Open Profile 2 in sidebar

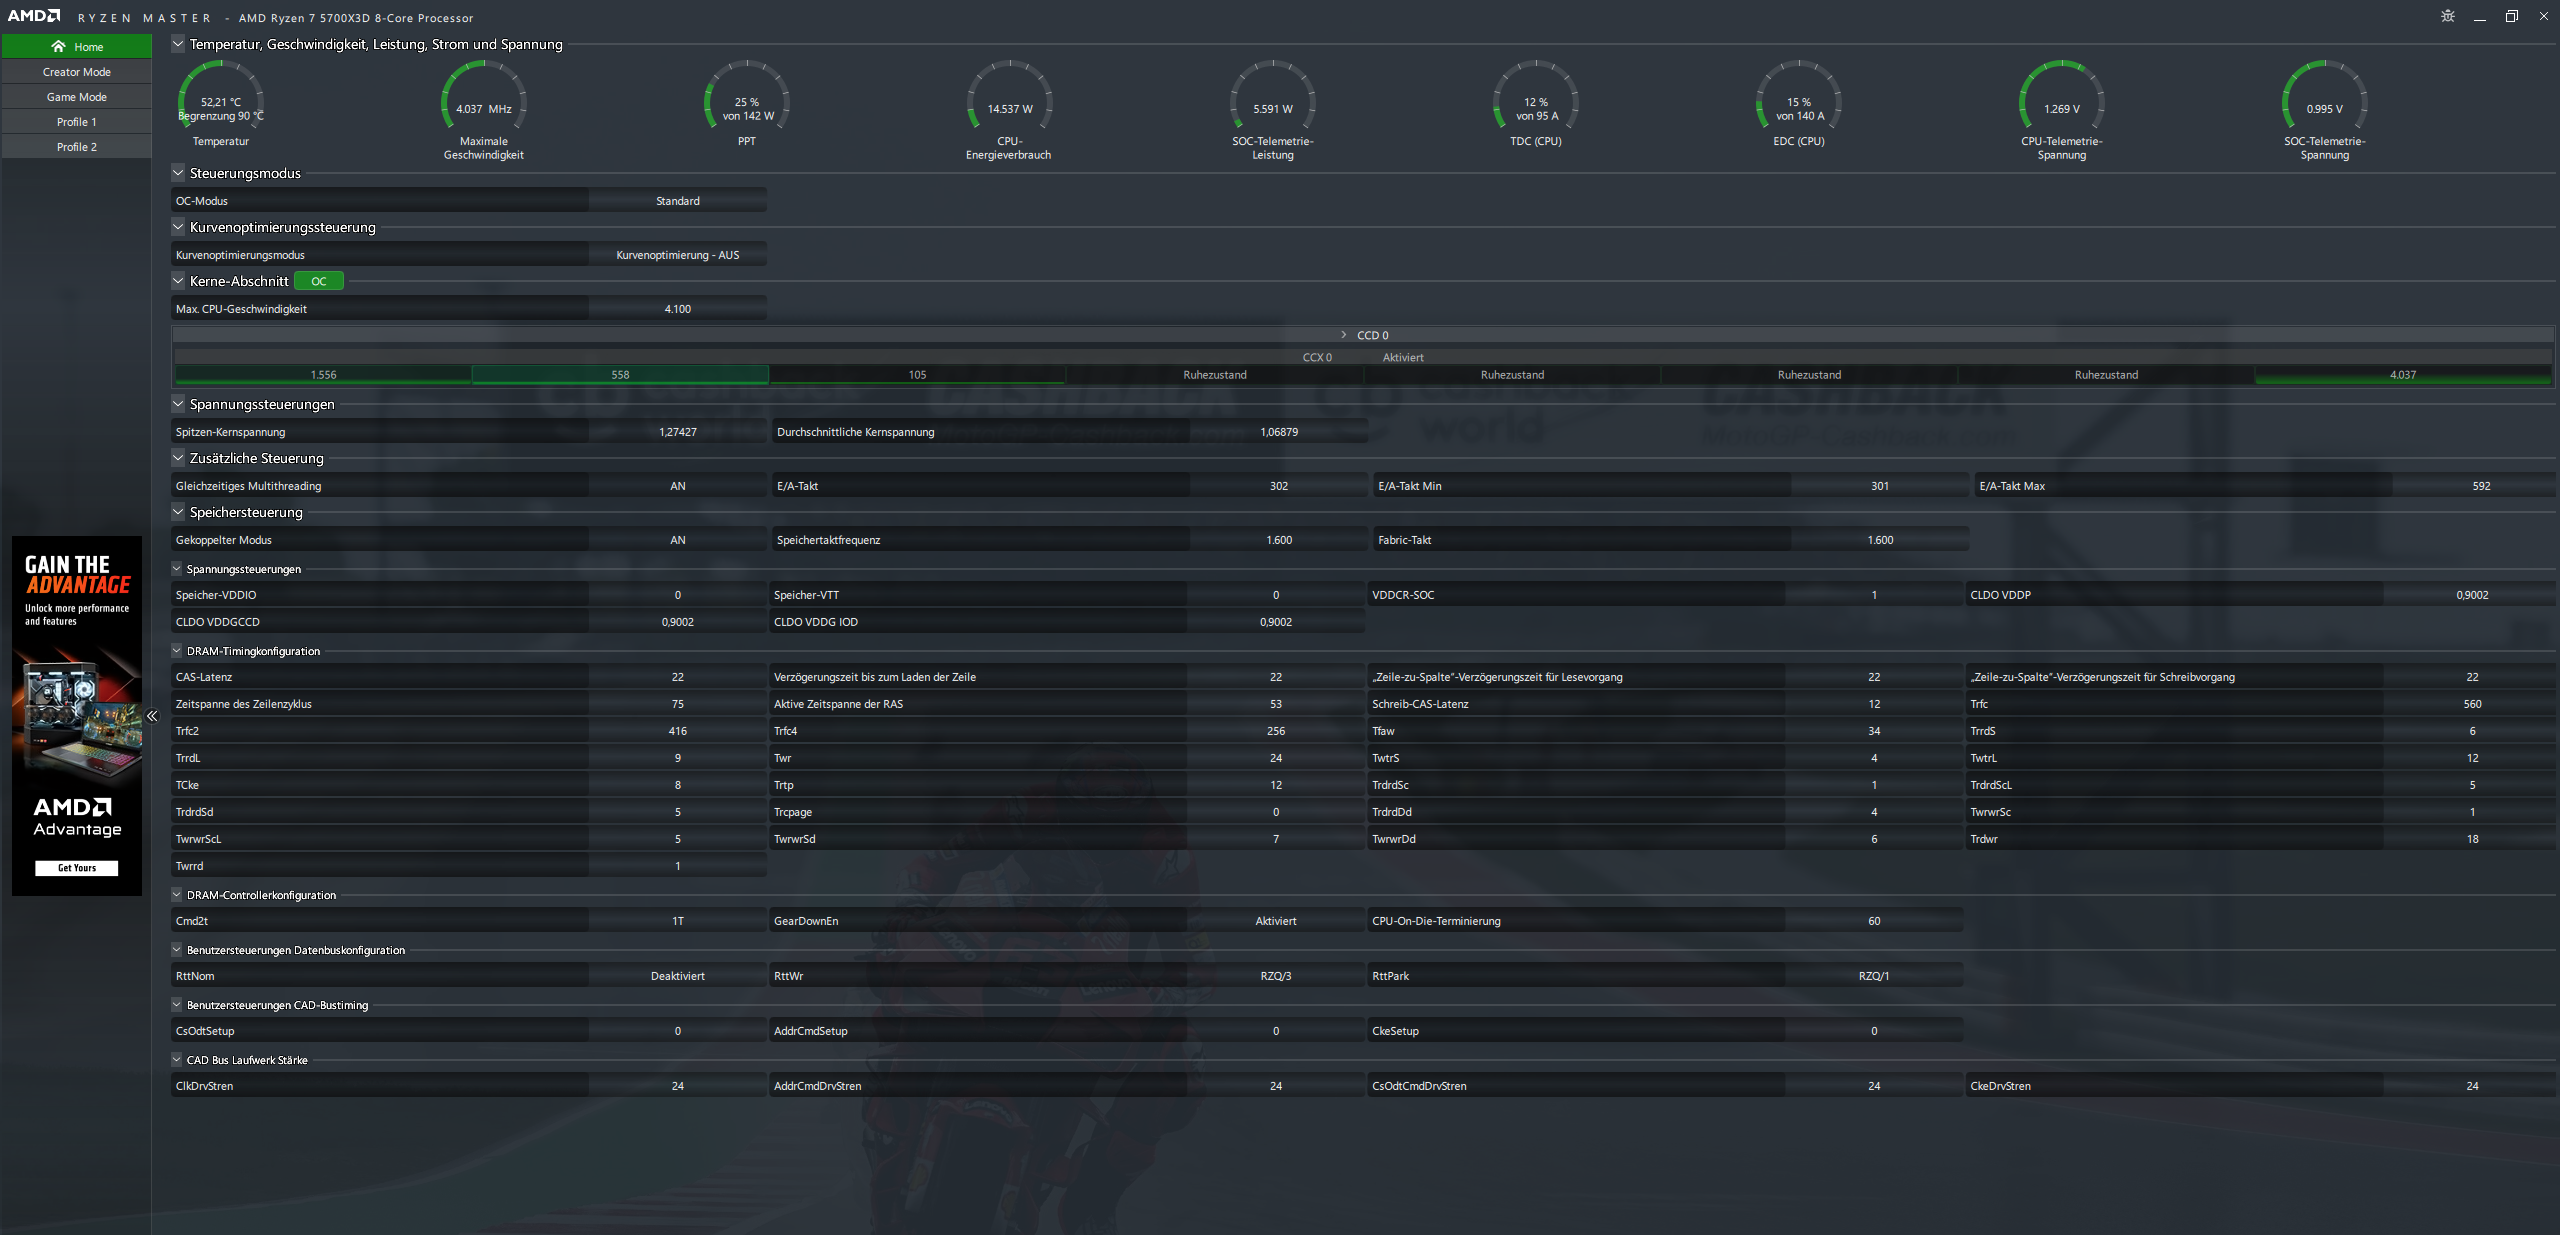[76, 147]
